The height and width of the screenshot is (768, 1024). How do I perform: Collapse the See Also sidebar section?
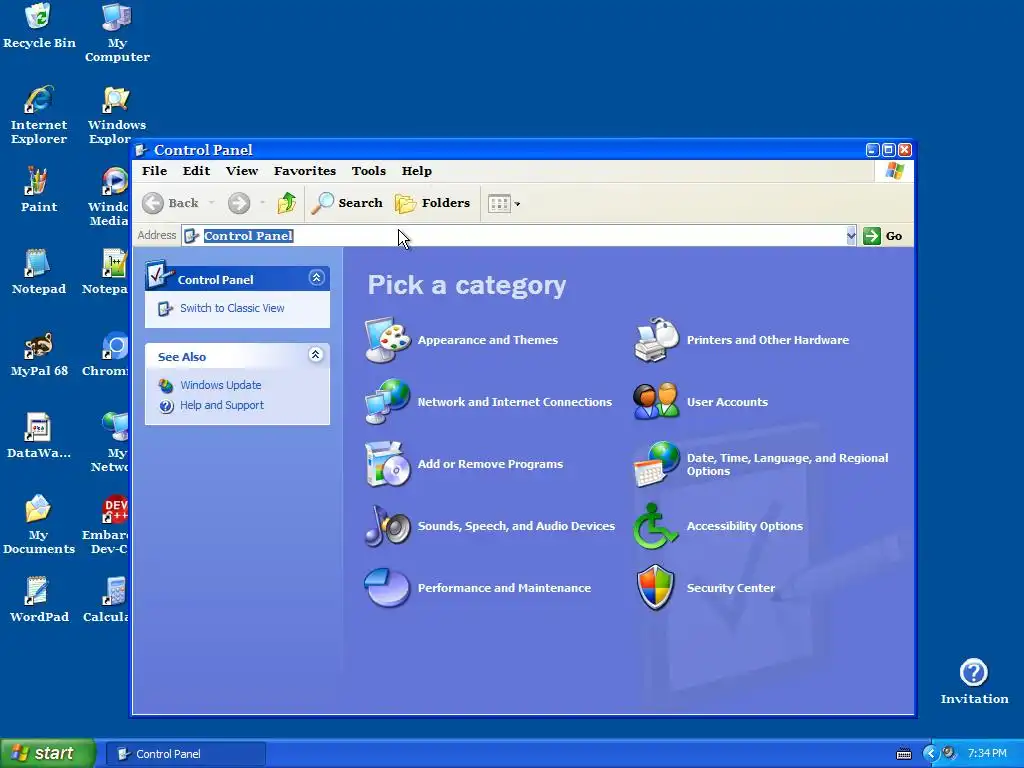[x=315, y=355]
